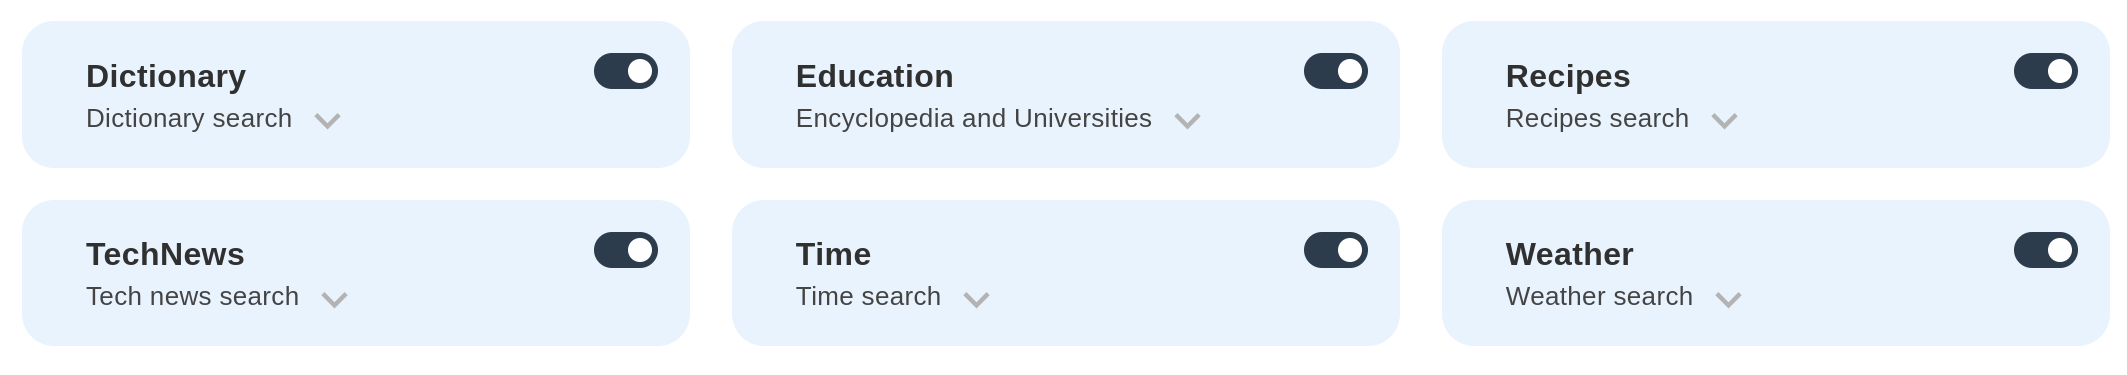This screenshot has height=375, width=2127.
Task: Expand the Dictionary search chevron
Action: coord(328,121)
